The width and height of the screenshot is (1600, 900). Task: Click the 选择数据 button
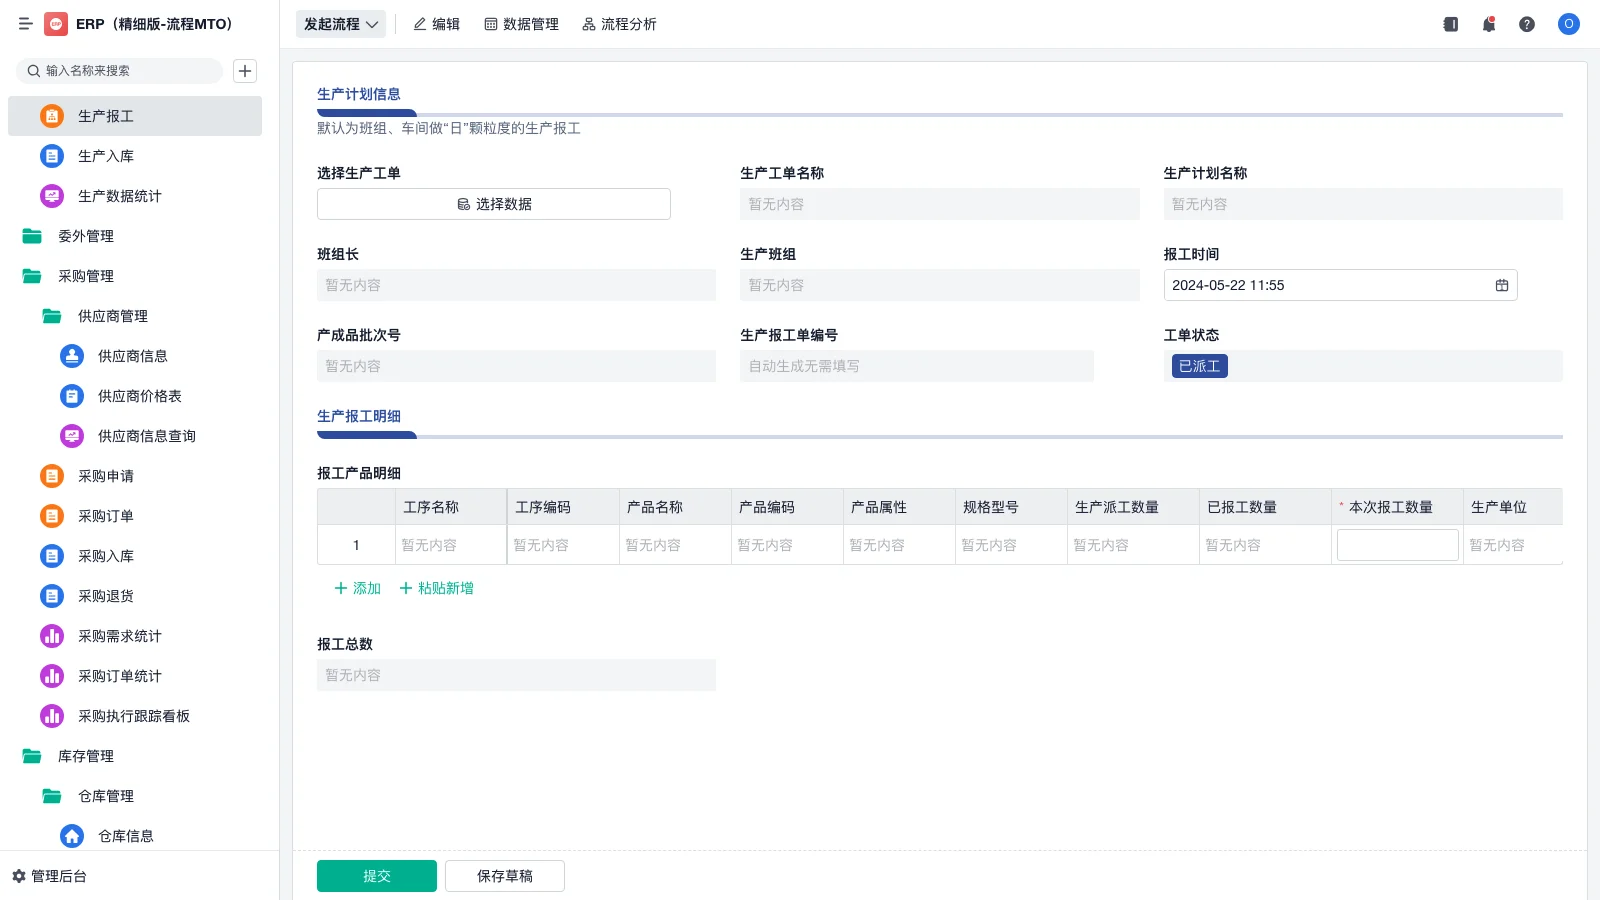[493, 203]
